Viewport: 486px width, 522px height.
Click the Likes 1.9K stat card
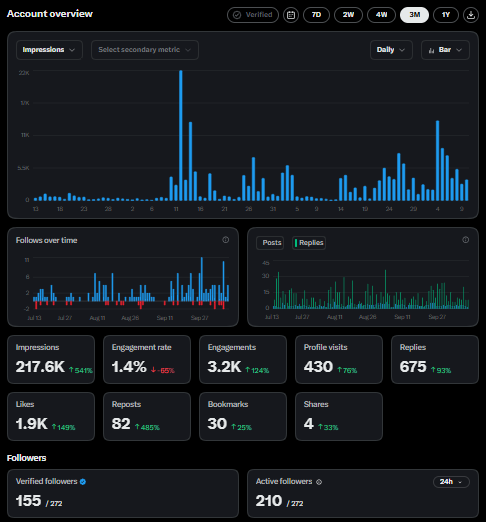(51, 416)
